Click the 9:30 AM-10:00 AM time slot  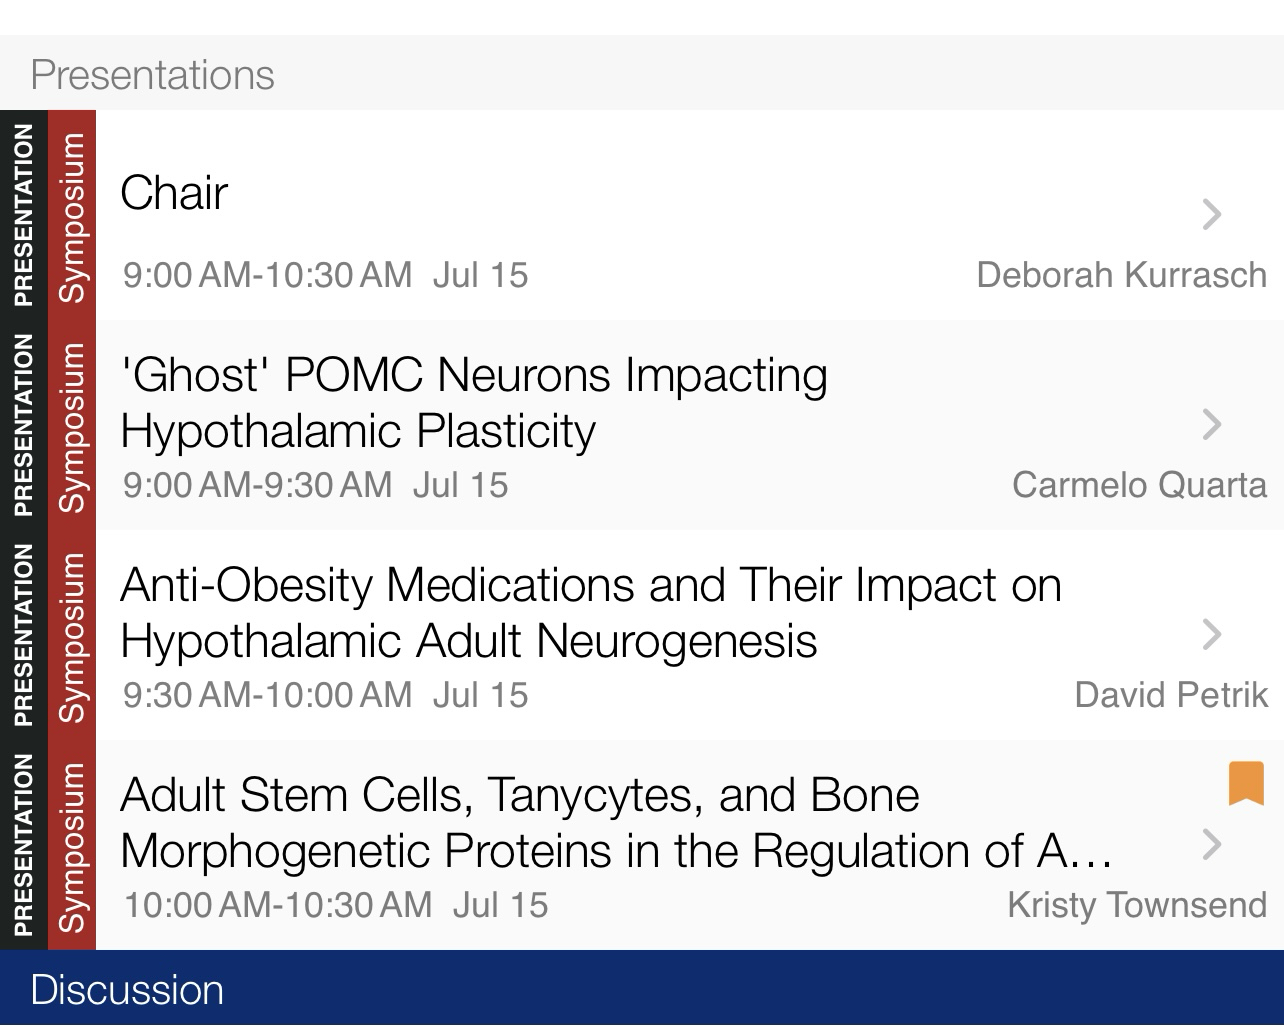(x=267, y=695)
